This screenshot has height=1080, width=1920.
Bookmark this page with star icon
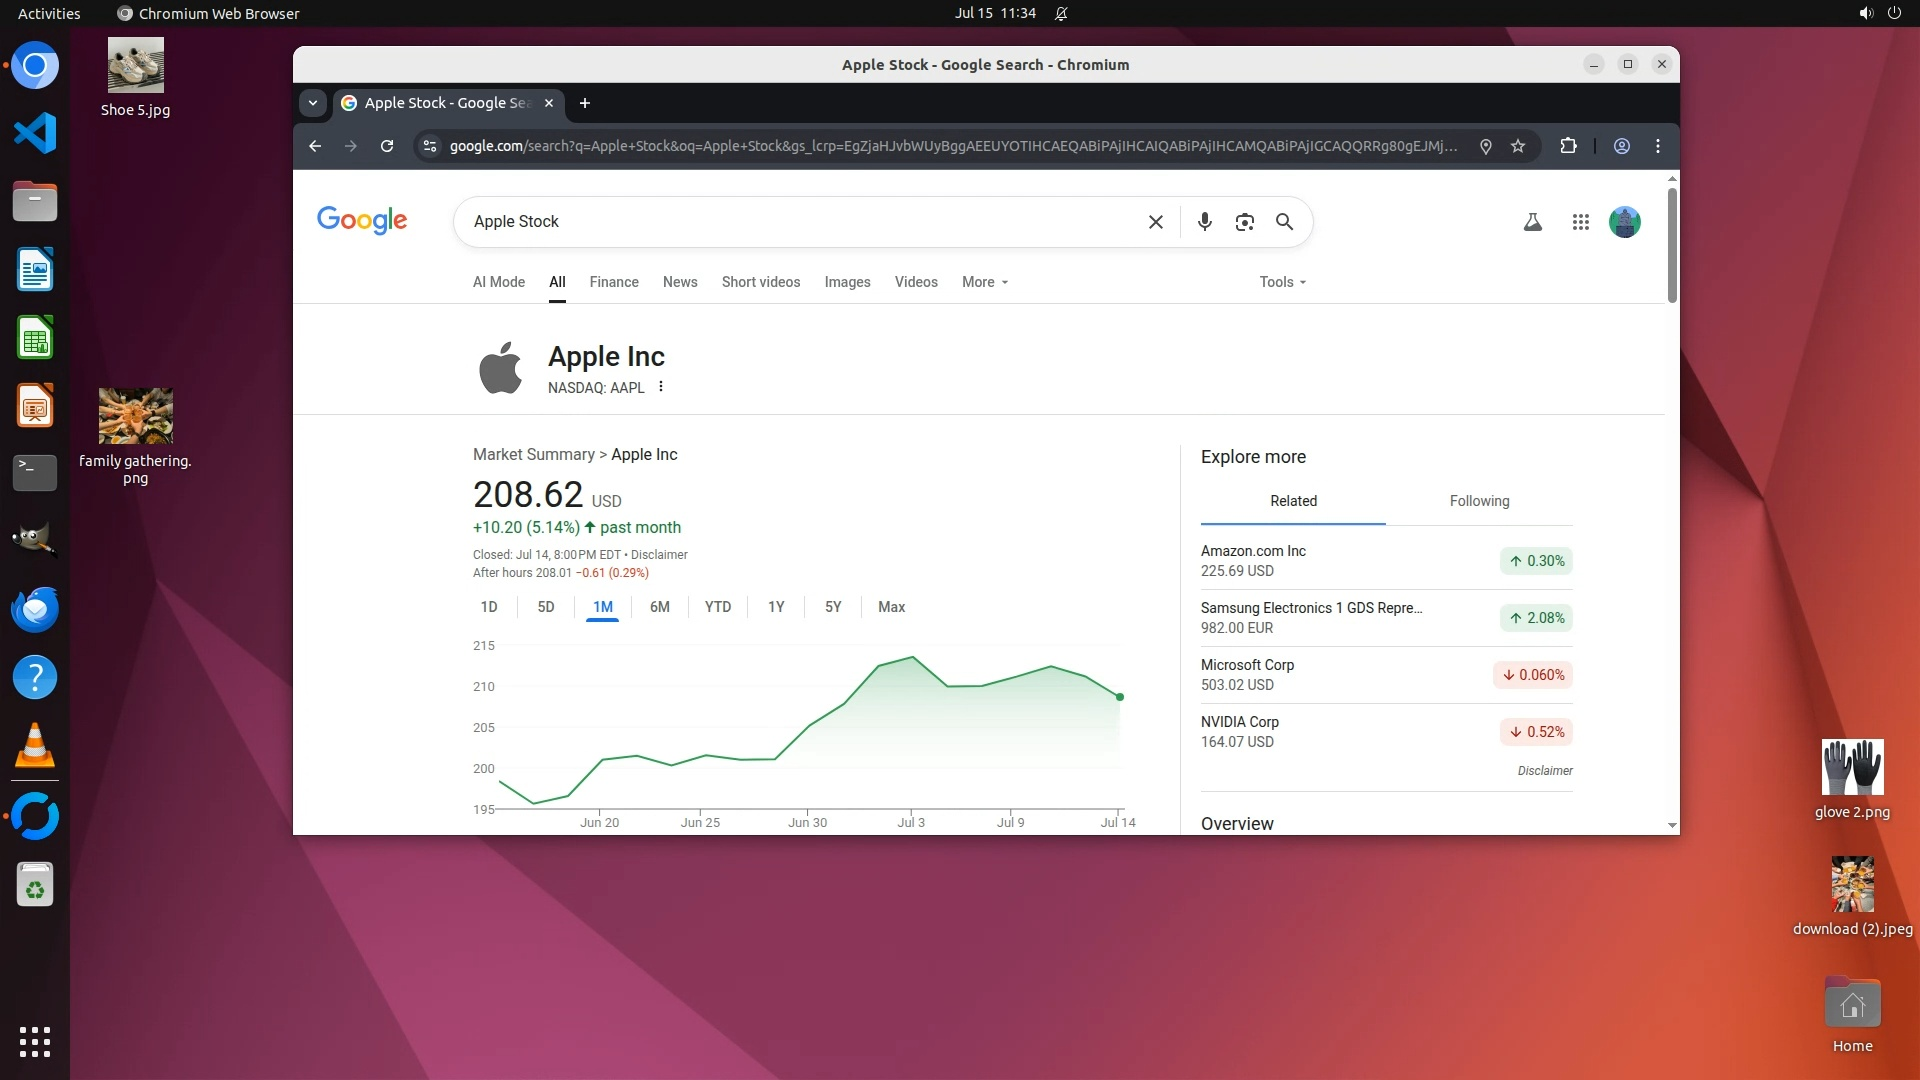tap(1518, 146)
